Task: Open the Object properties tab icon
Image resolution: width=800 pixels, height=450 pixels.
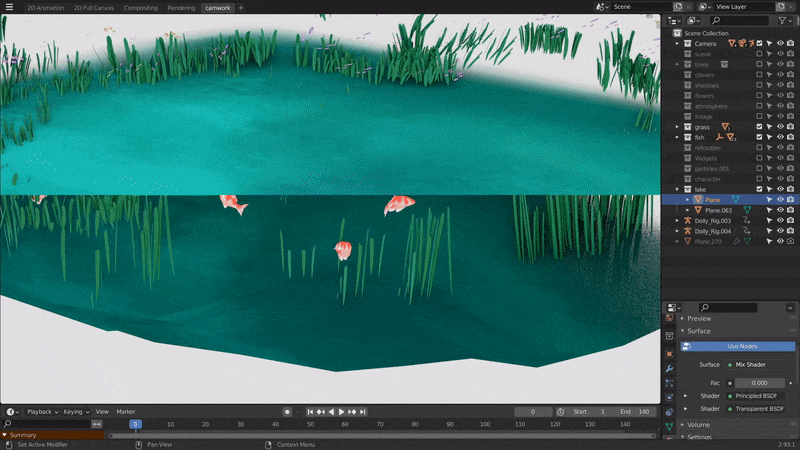Action: coord(669,353)
